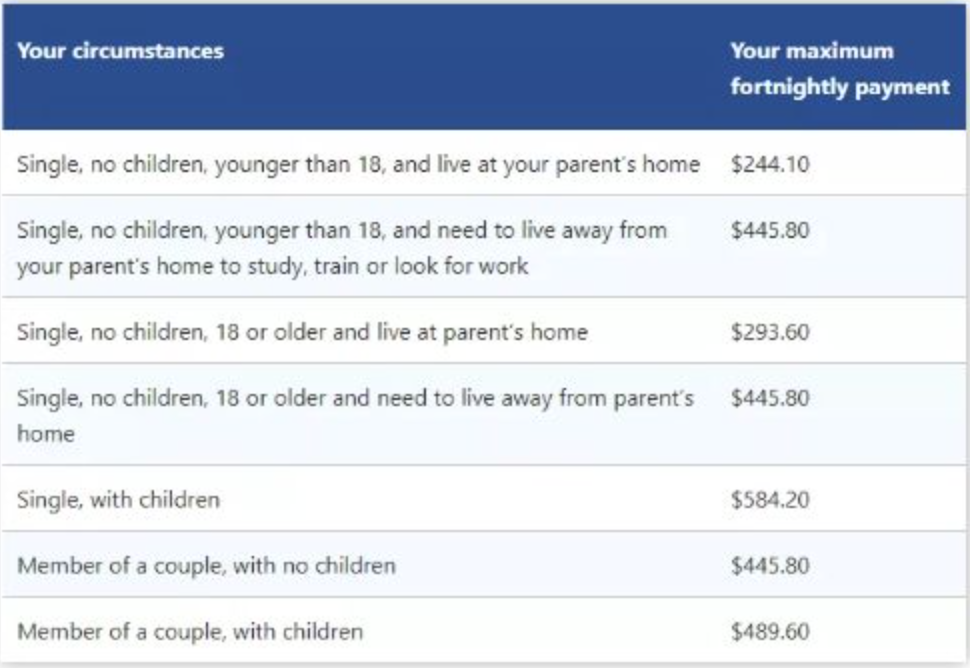The height and width of the screenshot is (668, 970).
Task: Click $445.80 for 18 or older living away
Action: click(769, 398)
